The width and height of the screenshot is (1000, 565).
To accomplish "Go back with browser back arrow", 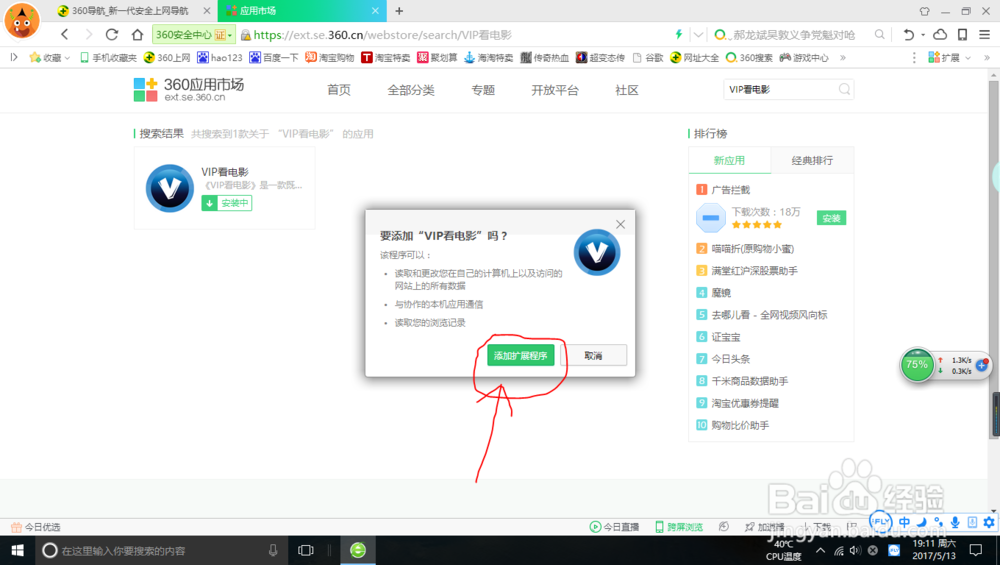I will (x=64, y=34).
